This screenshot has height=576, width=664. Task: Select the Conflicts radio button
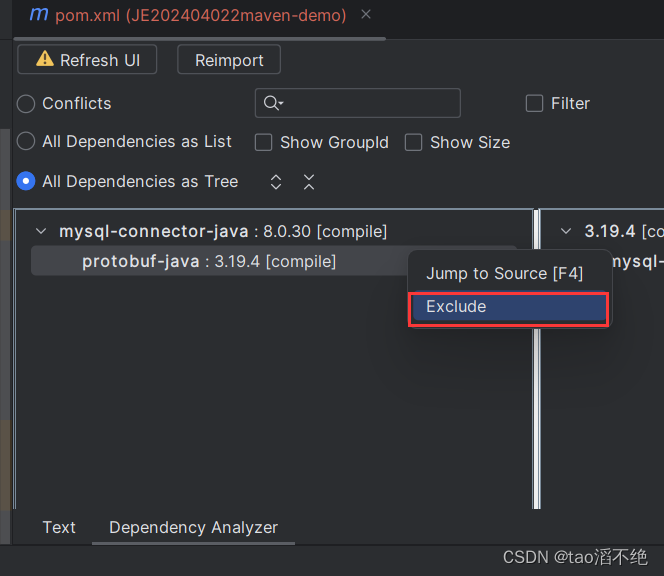(26, 104)
